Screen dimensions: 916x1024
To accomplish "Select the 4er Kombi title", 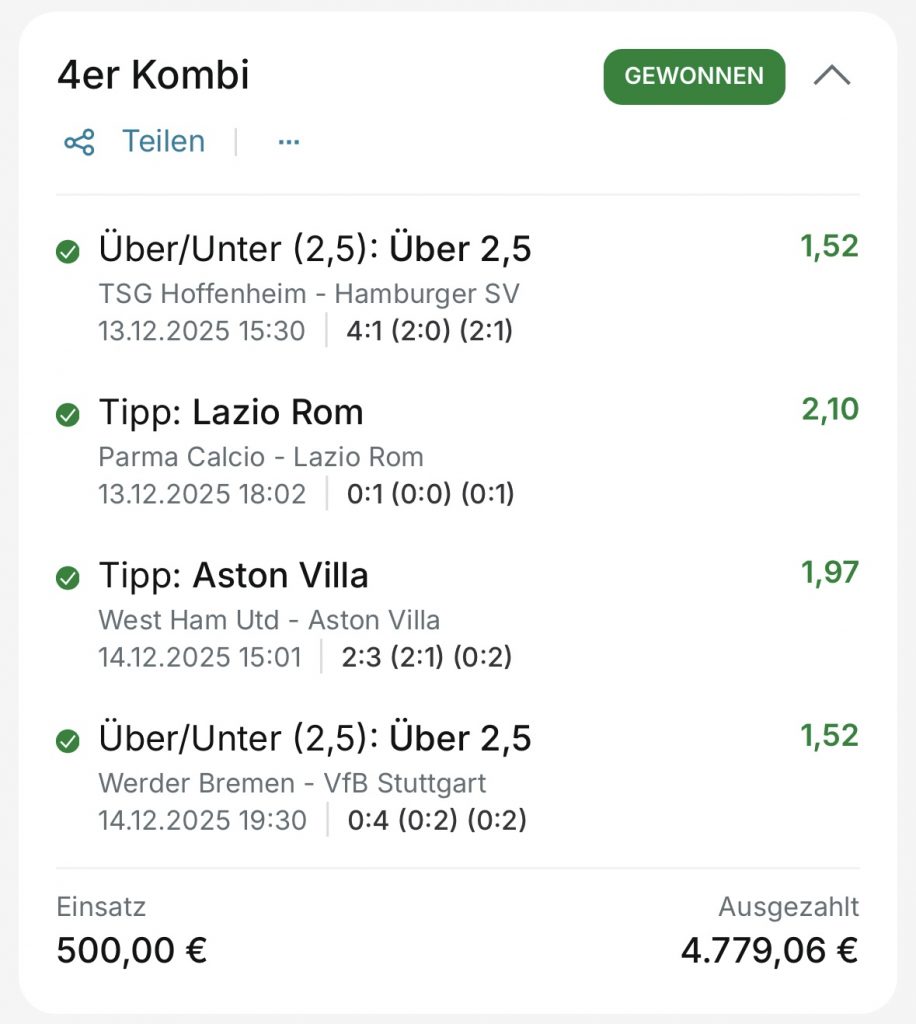I will (x=153, y=76).
